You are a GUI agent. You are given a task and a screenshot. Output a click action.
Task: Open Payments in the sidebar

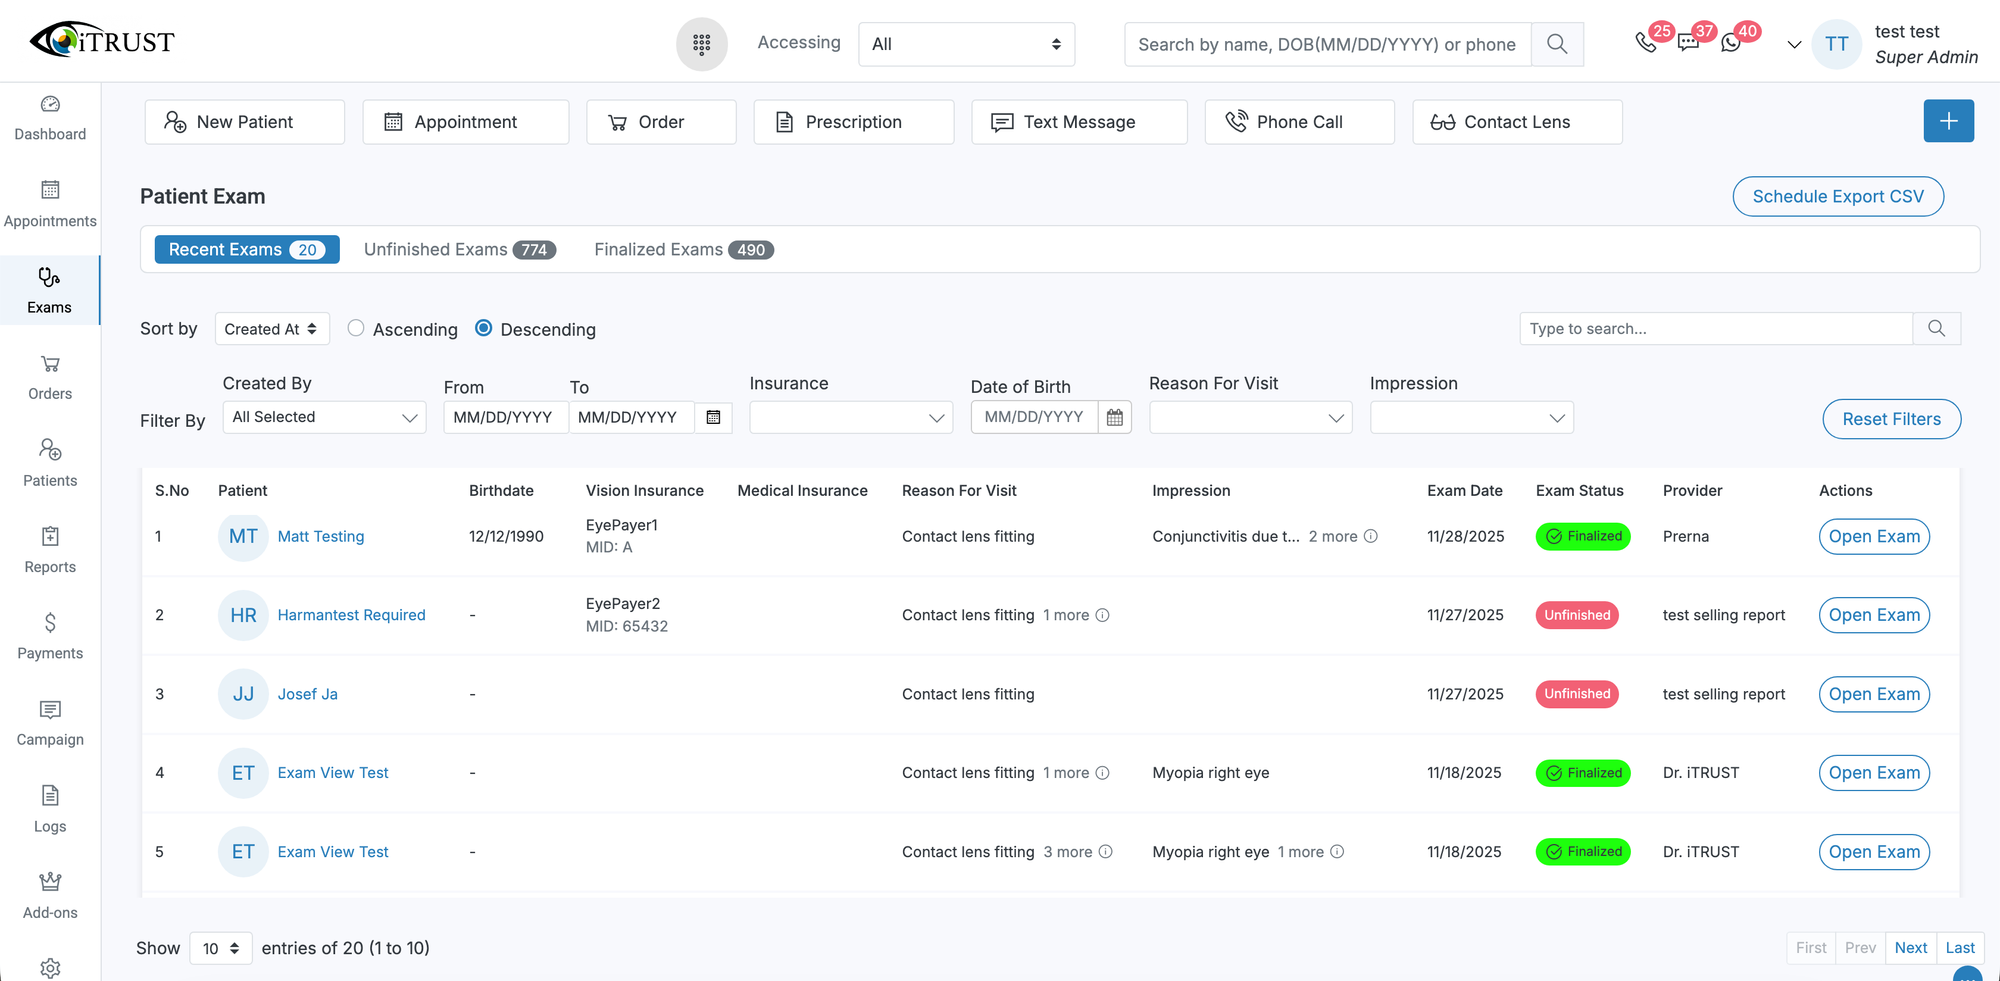click(50, 636)
